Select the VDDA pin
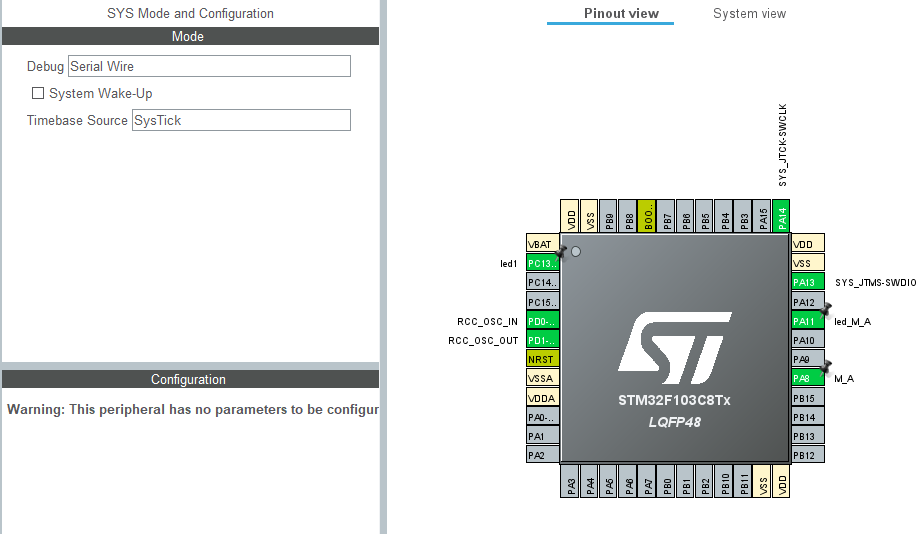Screen dimensions: 924x534 [x=542, y=398]
